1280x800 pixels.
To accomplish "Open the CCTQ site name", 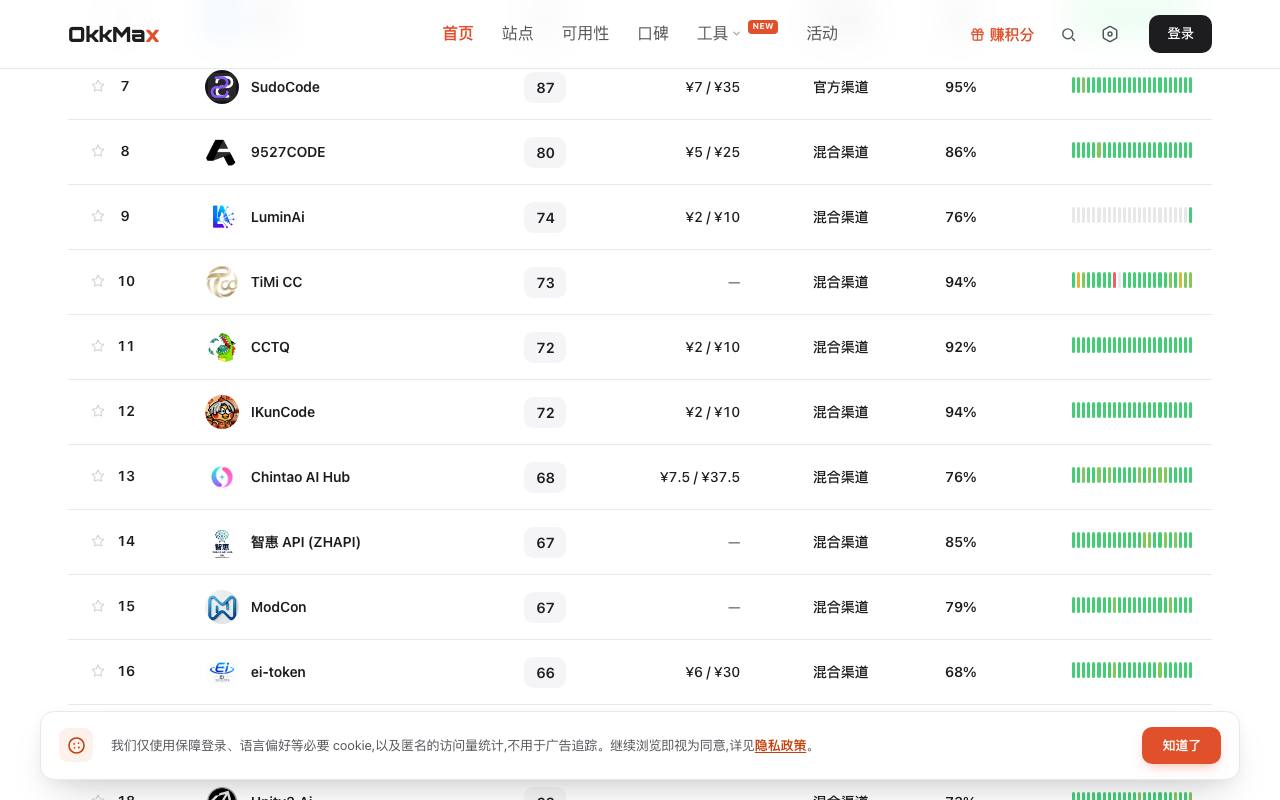I will [270, 347].
